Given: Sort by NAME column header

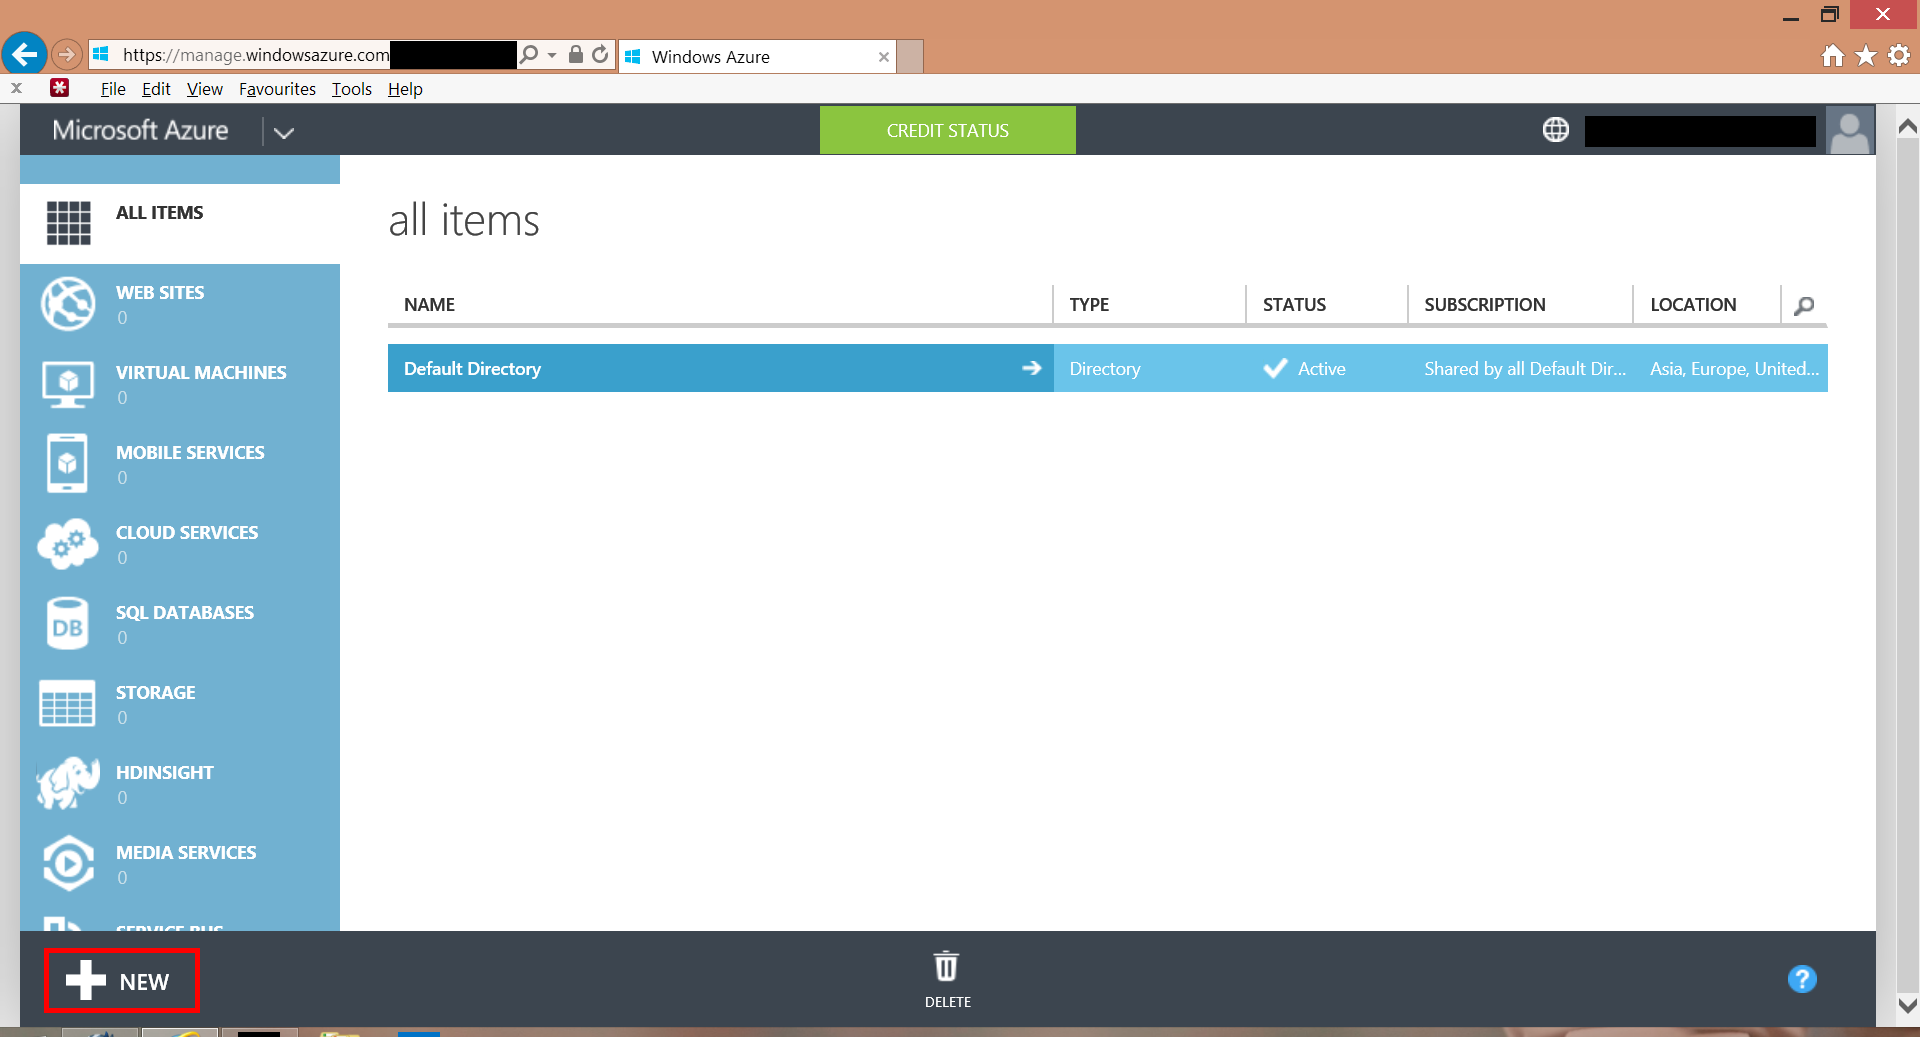Looking at the screenshot, I should 429,305.
